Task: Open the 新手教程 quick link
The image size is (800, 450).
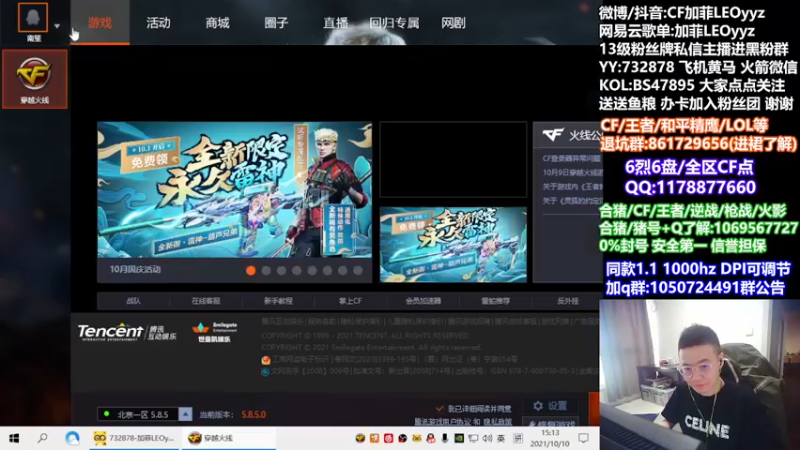Action: [x=278, y=301]
